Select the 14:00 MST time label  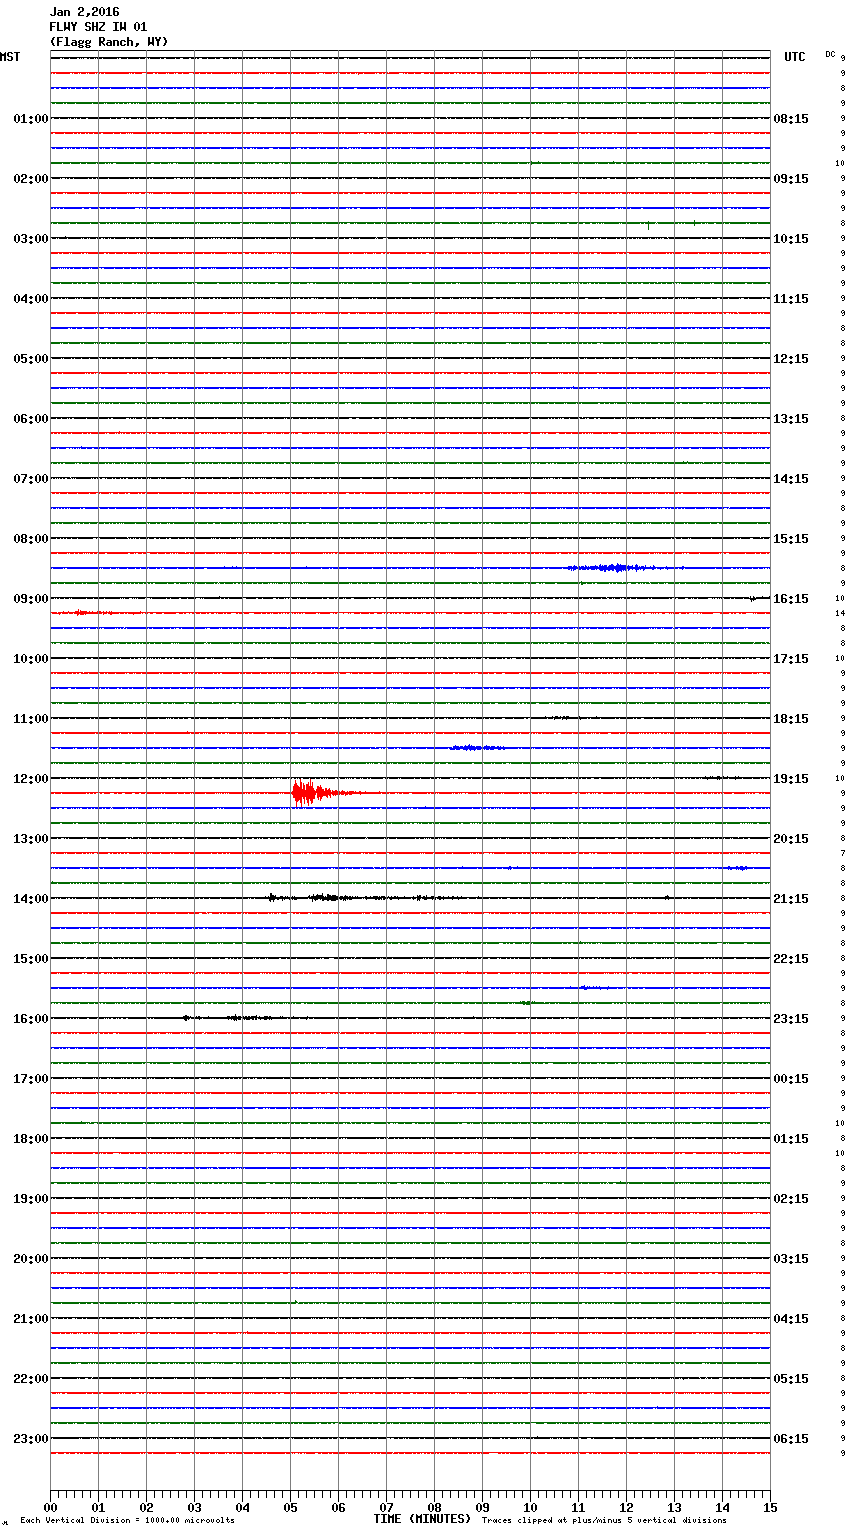click(30, 899)
